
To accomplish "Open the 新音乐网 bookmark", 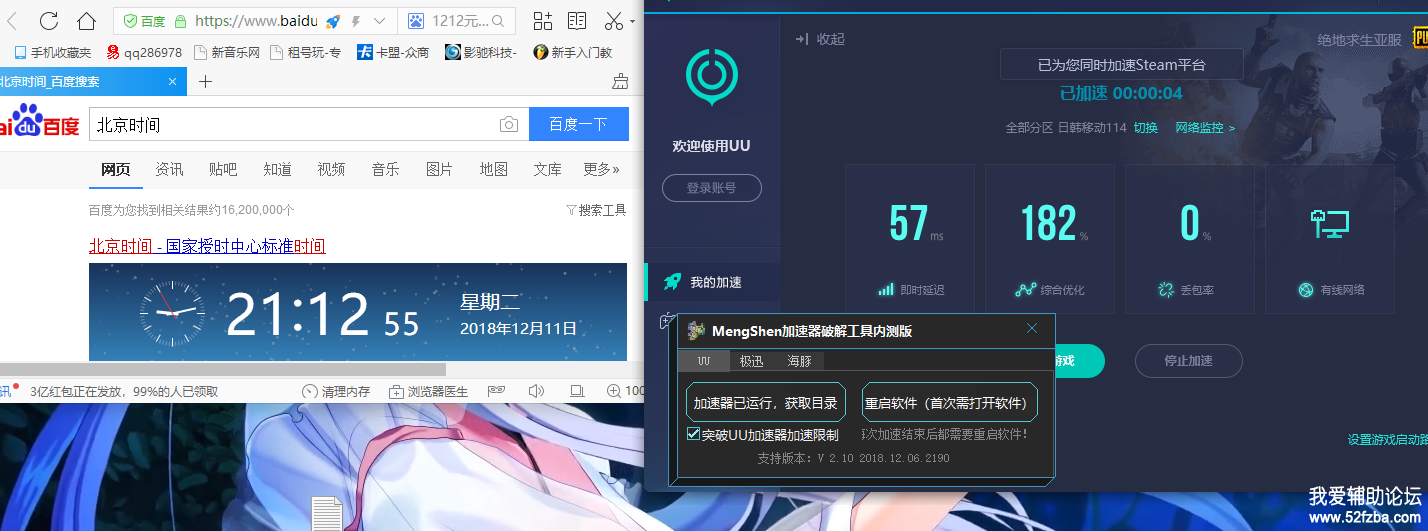I will [x=227, y=52].
